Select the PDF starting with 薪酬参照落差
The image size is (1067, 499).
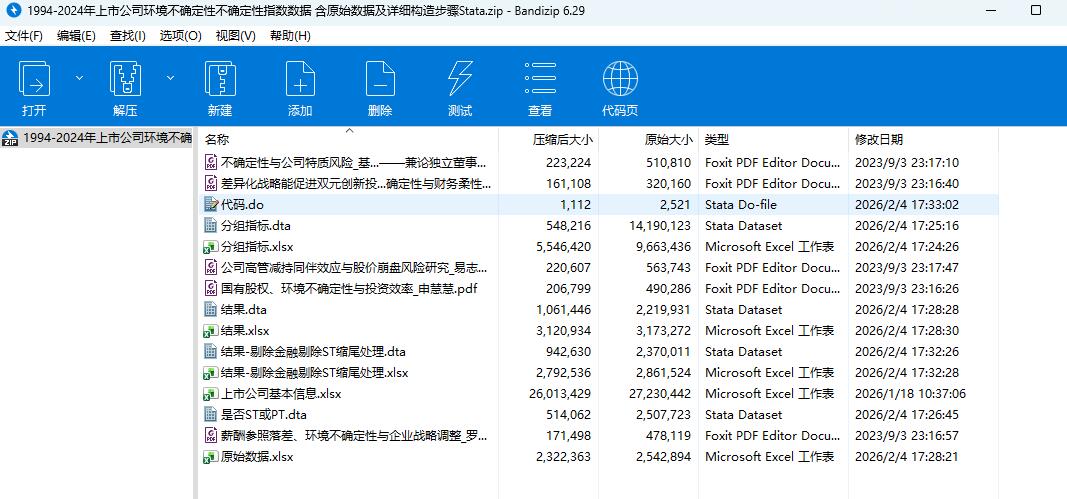click(x=355, y=436)
